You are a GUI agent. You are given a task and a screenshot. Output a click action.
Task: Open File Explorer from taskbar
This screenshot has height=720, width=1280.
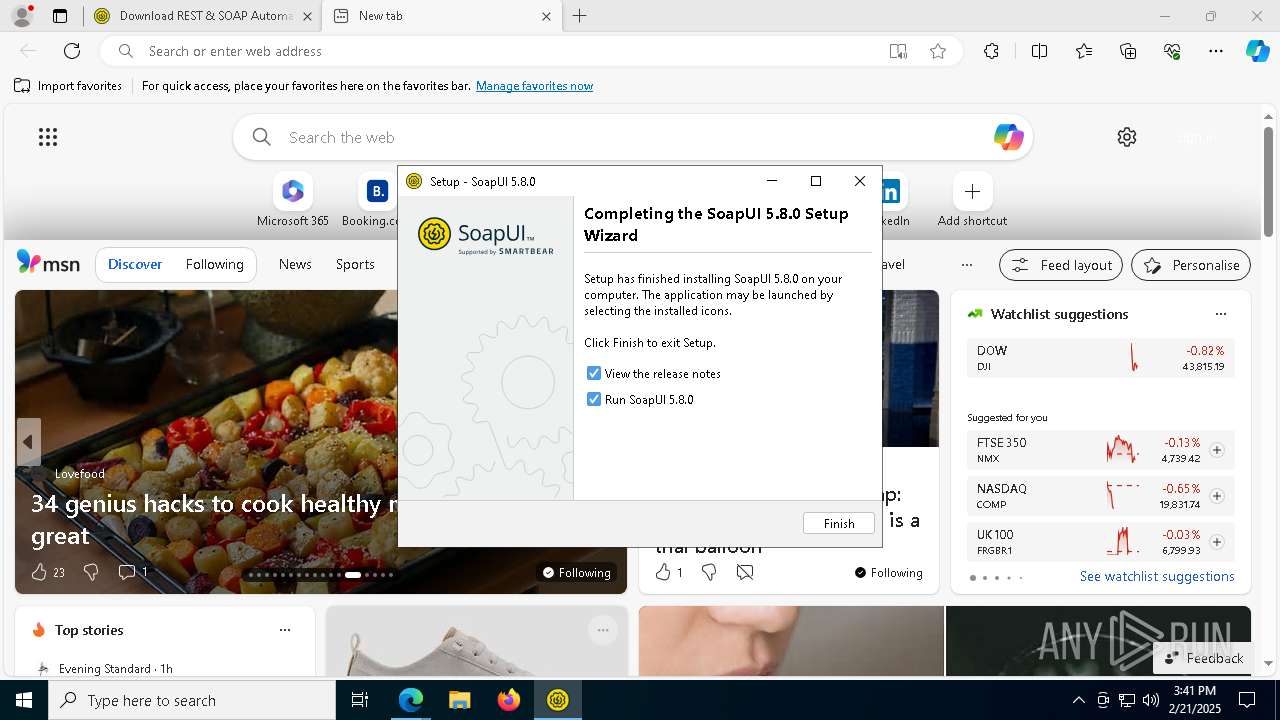coord(459,700)
